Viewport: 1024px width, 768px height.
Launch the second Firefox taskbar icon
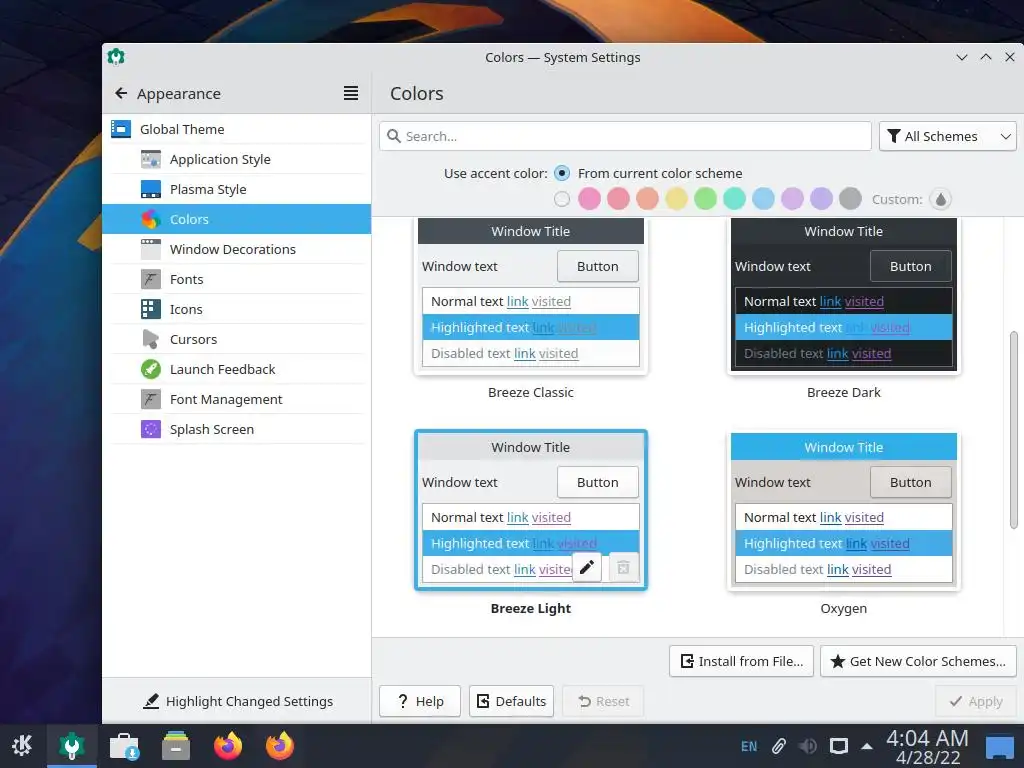coord(280,745)
